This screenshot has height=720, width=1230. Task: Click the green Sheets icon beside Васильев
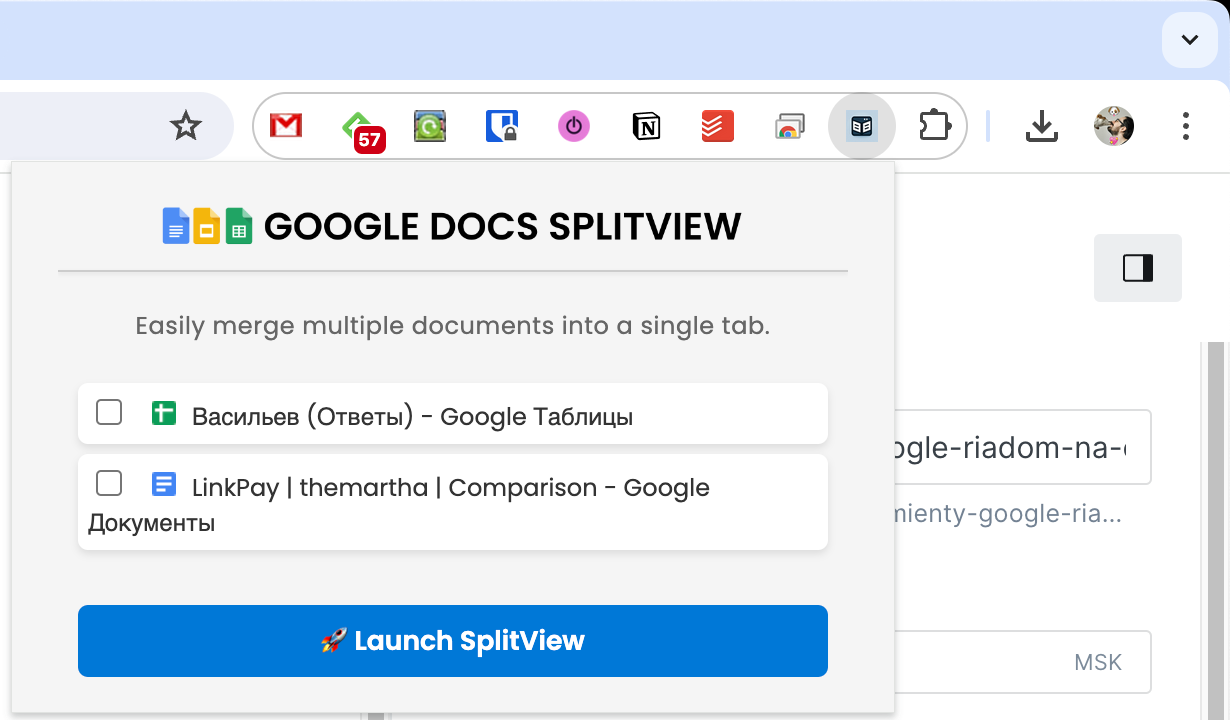tap(164, 412)
